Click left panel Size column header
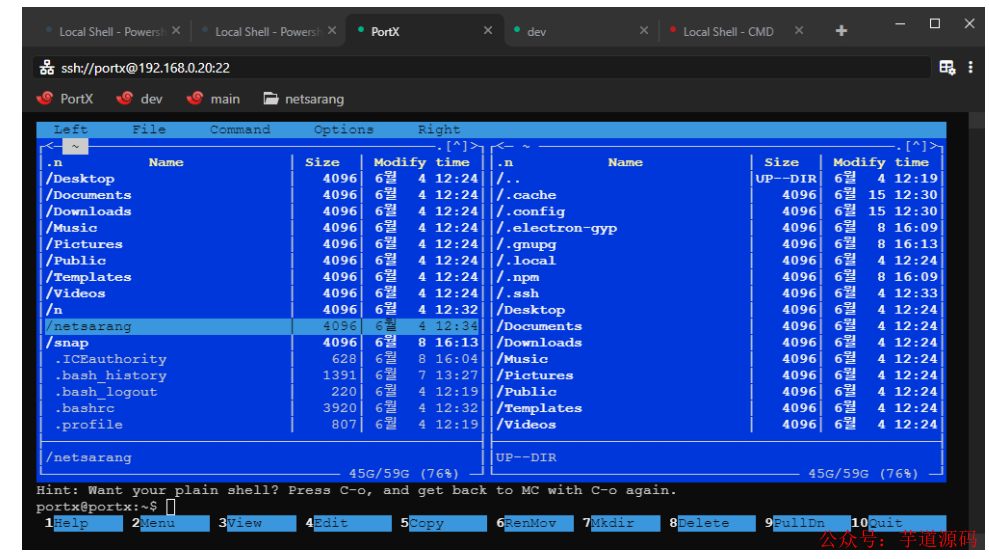The width and height of the screenshot is (989, 559). point(322,162)
